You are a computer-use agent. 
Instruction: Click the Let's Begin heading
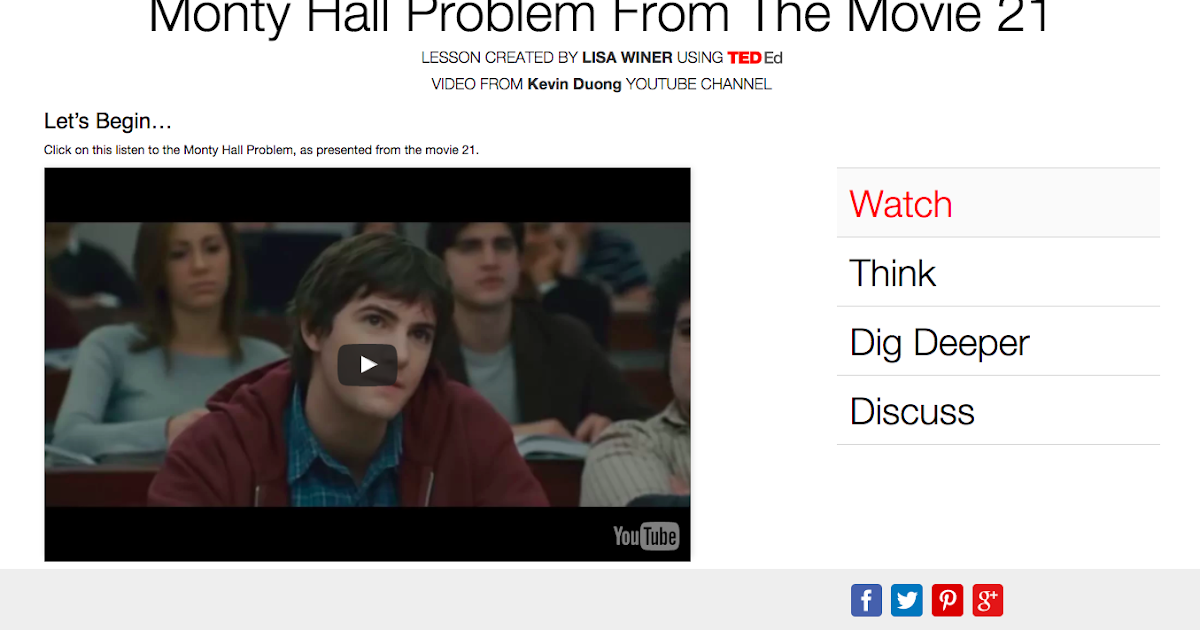click(108, 121)
